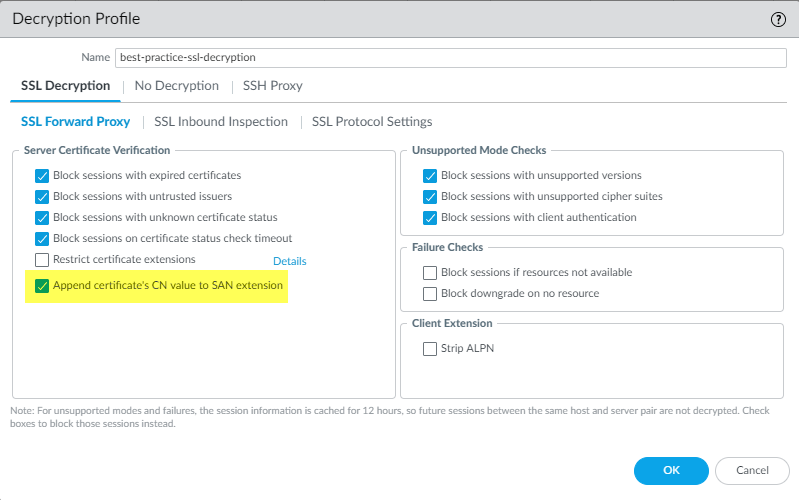Screen dimensions: 799x500
Task: Check Block downgrade on no resource
Action: (x=430, y=293)
